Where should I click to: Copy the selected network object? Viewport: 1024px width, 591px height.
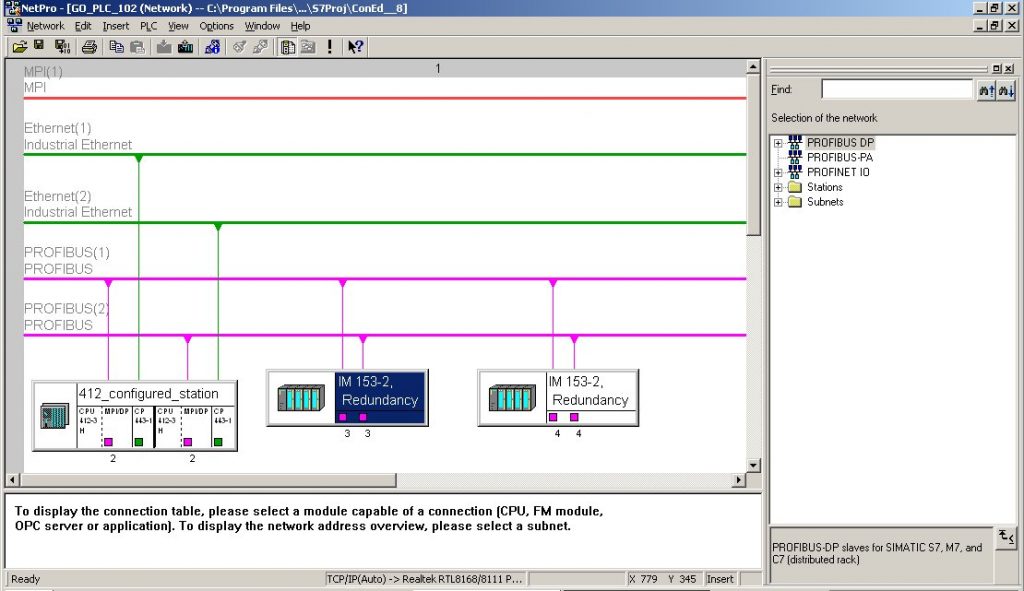[118, 46]
